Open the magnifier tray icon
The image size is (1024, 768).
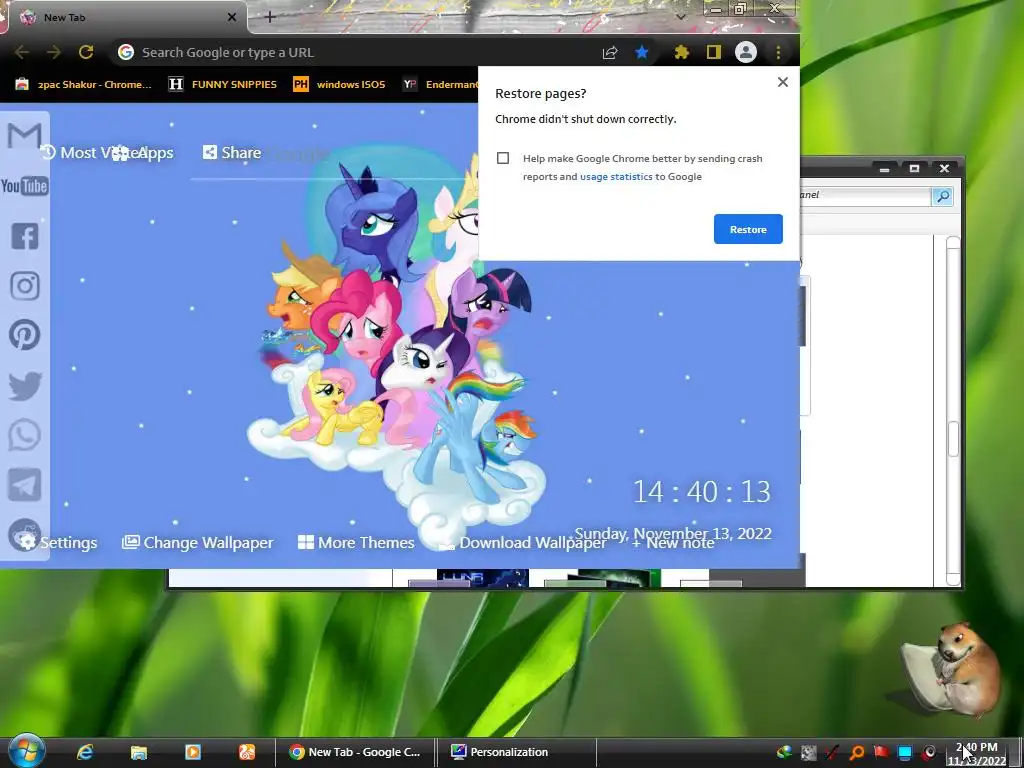click(x=857, y=752)
